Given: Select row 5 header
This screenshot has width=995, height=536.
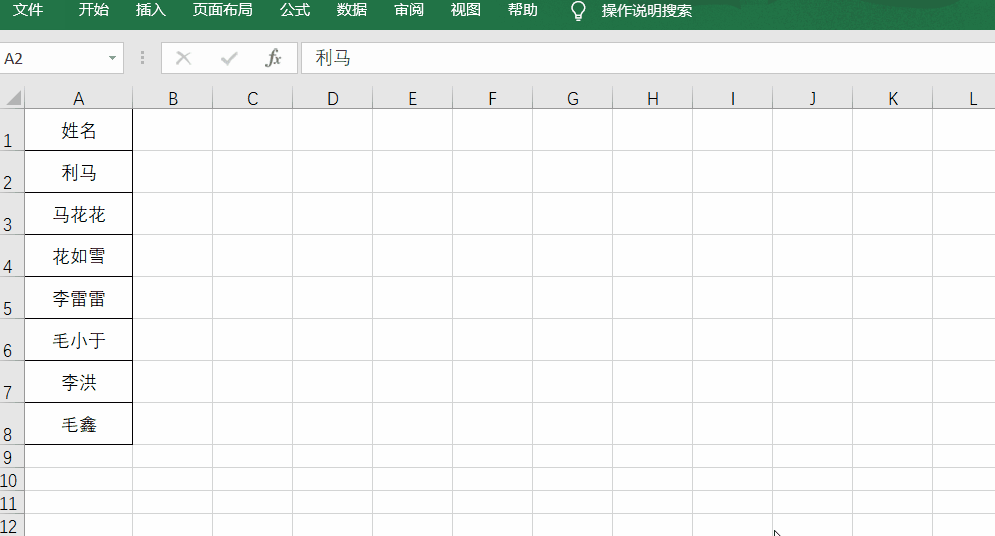Looking at the screenshot, I should pyautogui.click(x=12, y=297).
